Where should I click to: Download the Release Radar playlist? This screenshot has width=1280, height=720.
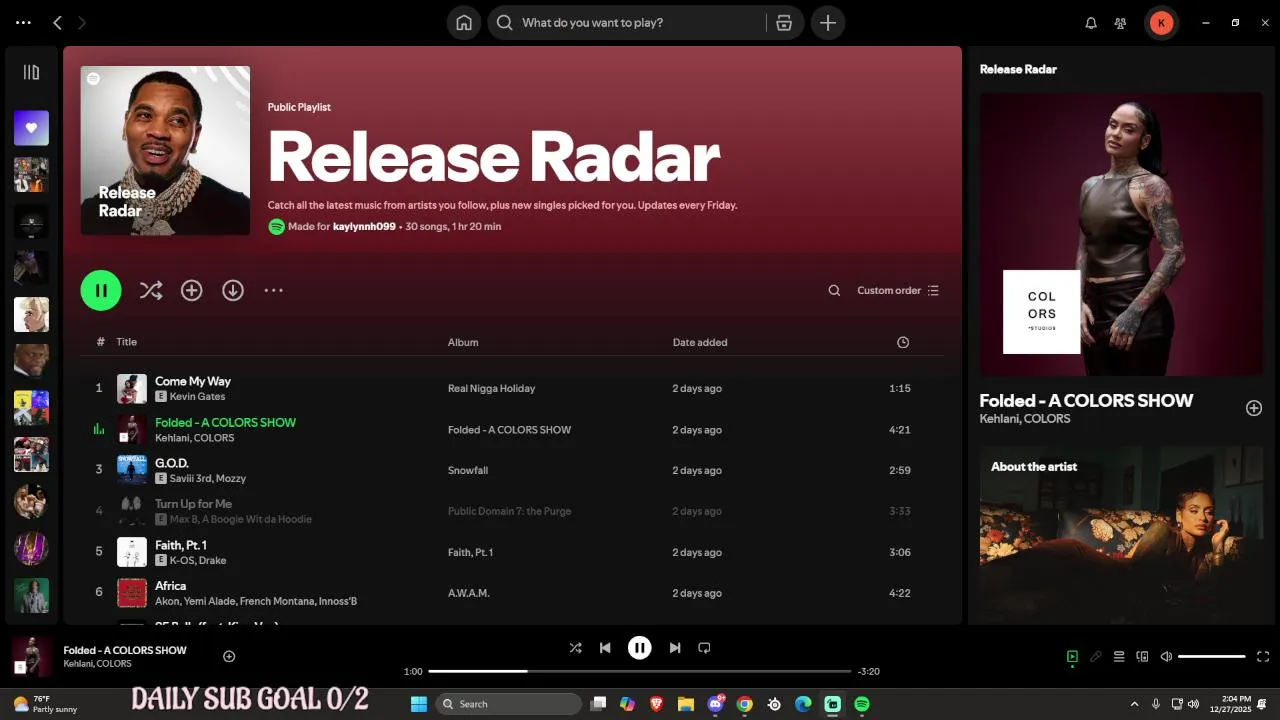pyautogui.click(x=233, y=290)
